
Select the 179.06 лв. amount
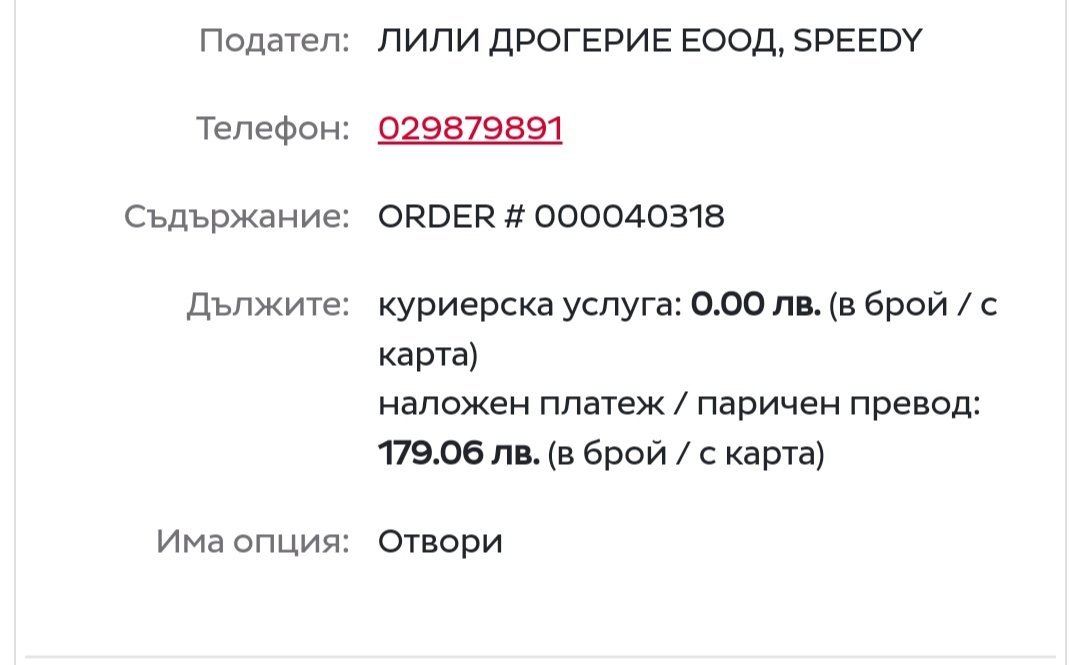pos(459,454)
